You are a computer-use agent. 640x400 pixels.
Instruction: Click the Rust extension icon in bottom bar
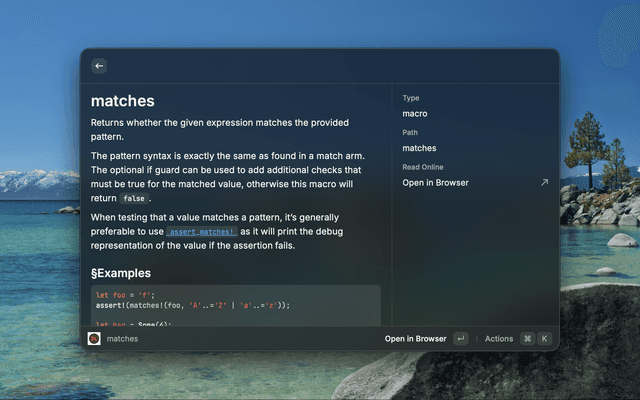(x=94, y=339)
